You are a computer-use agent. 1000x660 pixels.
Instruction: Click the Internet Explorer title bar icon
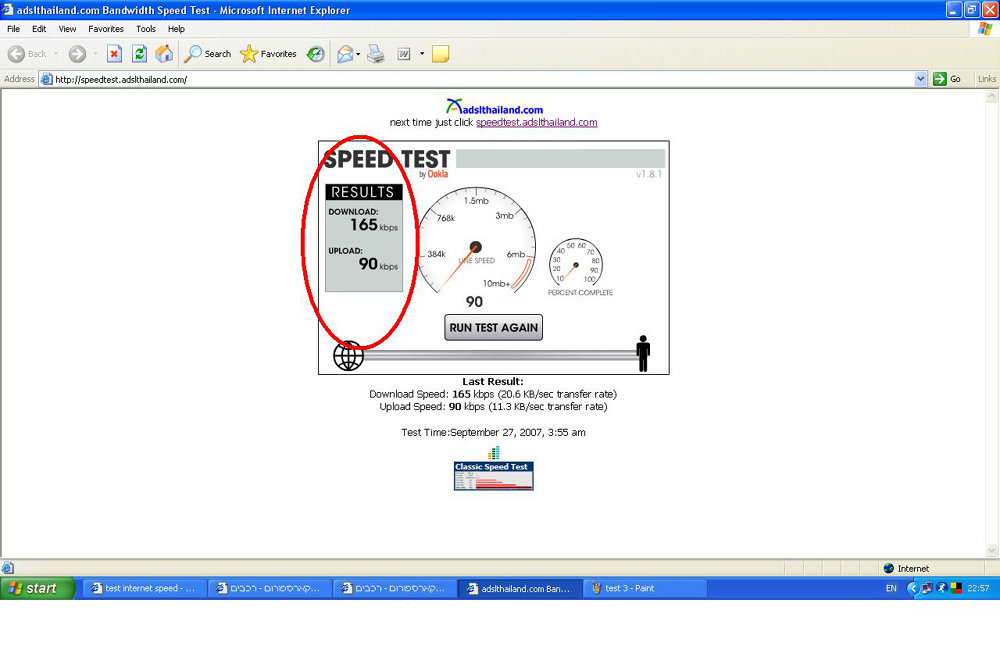8,10
